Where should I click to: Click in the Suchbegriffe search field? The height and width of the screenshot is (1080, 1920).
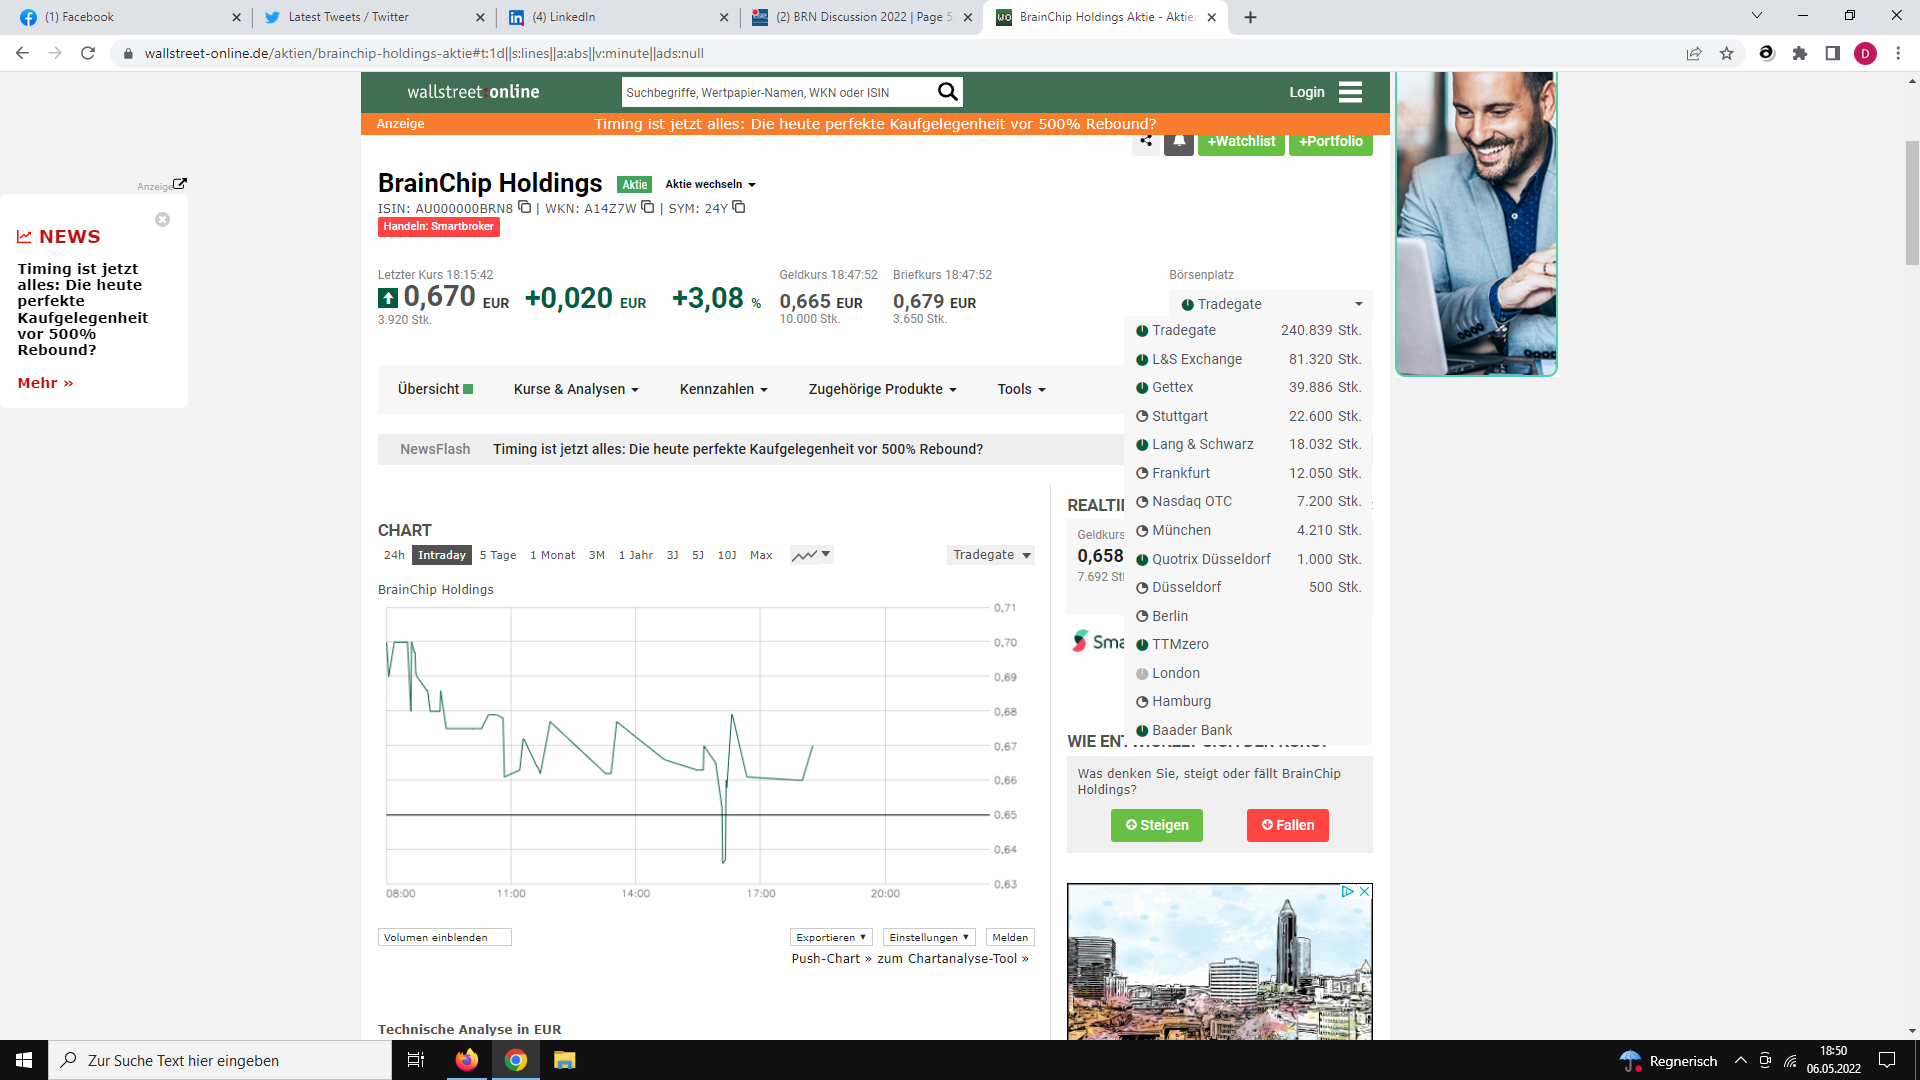click(x=778, y=92)
